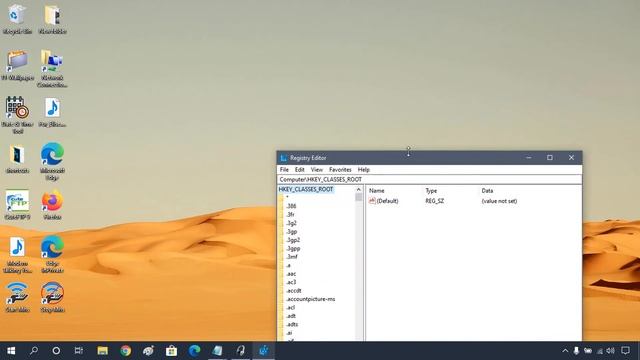Click the Registry Editor title bar icon
The width and height of the screenshot is (640, 360).
pos(283,158)
